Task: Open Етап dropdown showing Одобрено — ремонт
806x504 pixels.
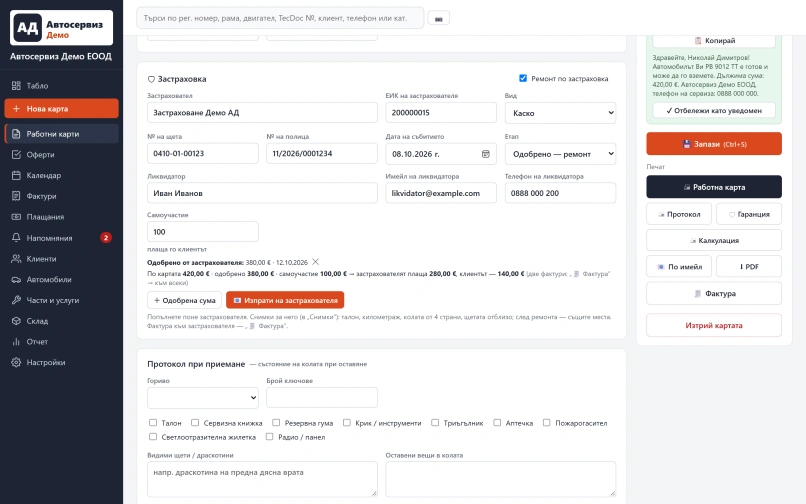Action: coord(560,154)
